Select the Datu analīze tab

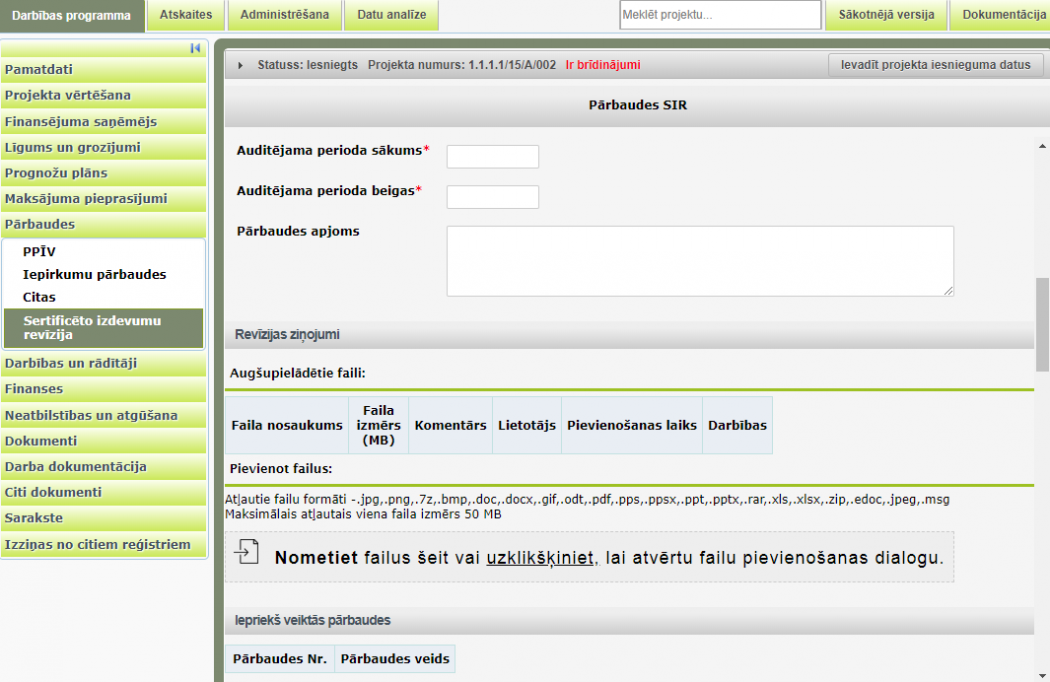pyautogui.click(x=391, y=15)
